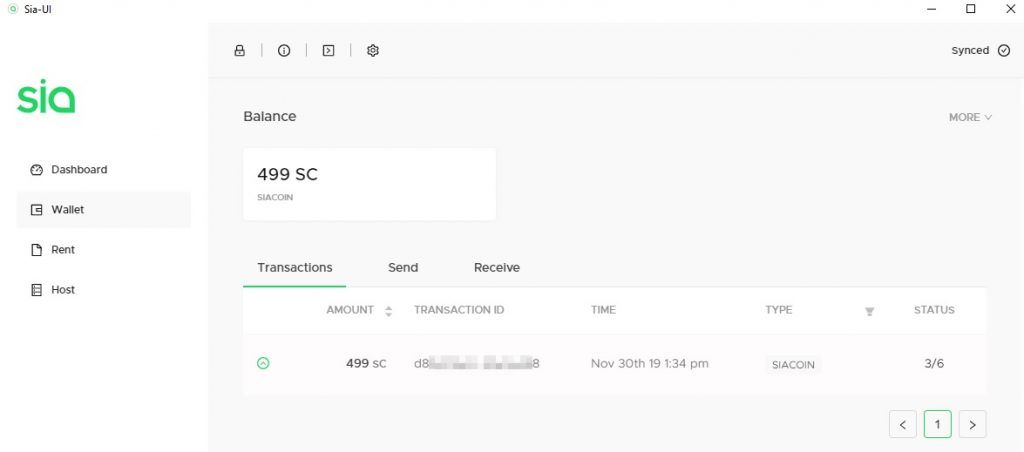Sort transactions by AMOUNT arrows
Image resolution: width=1024 pixels, height=452 pixels.
[x=389, y=311]
